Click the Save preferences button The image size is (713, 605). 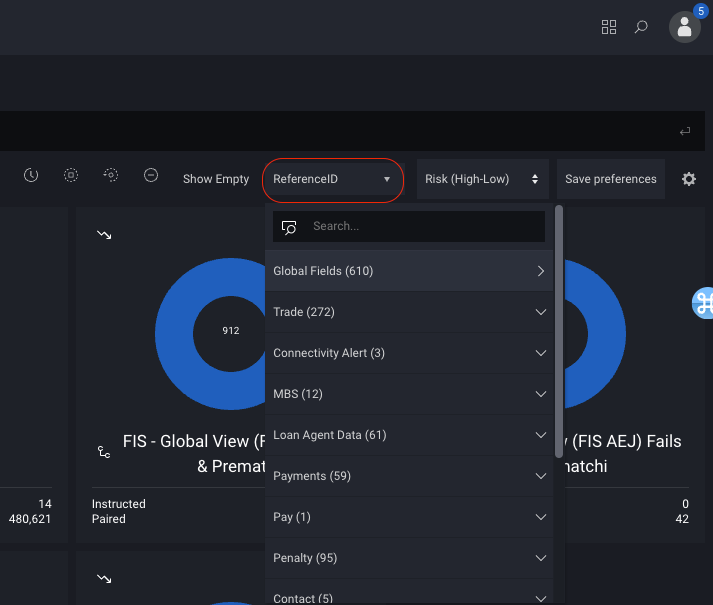611,179
